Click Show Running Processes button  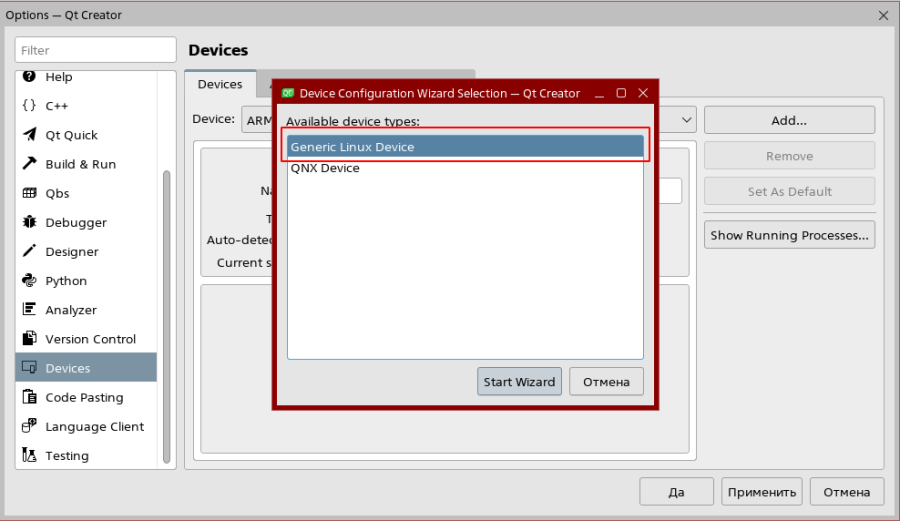pyautogui.click(x=789, y=236)
